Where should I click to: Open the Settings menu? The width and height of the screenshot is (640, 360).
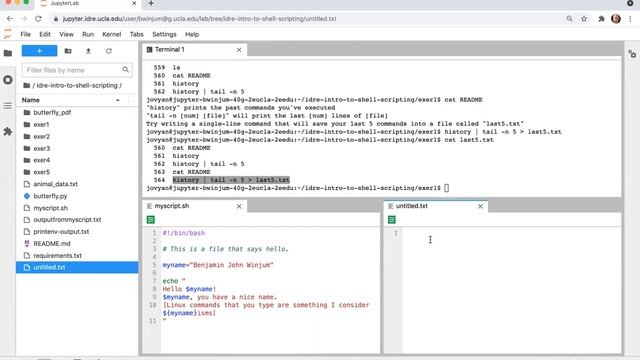[x=164, y=34]
